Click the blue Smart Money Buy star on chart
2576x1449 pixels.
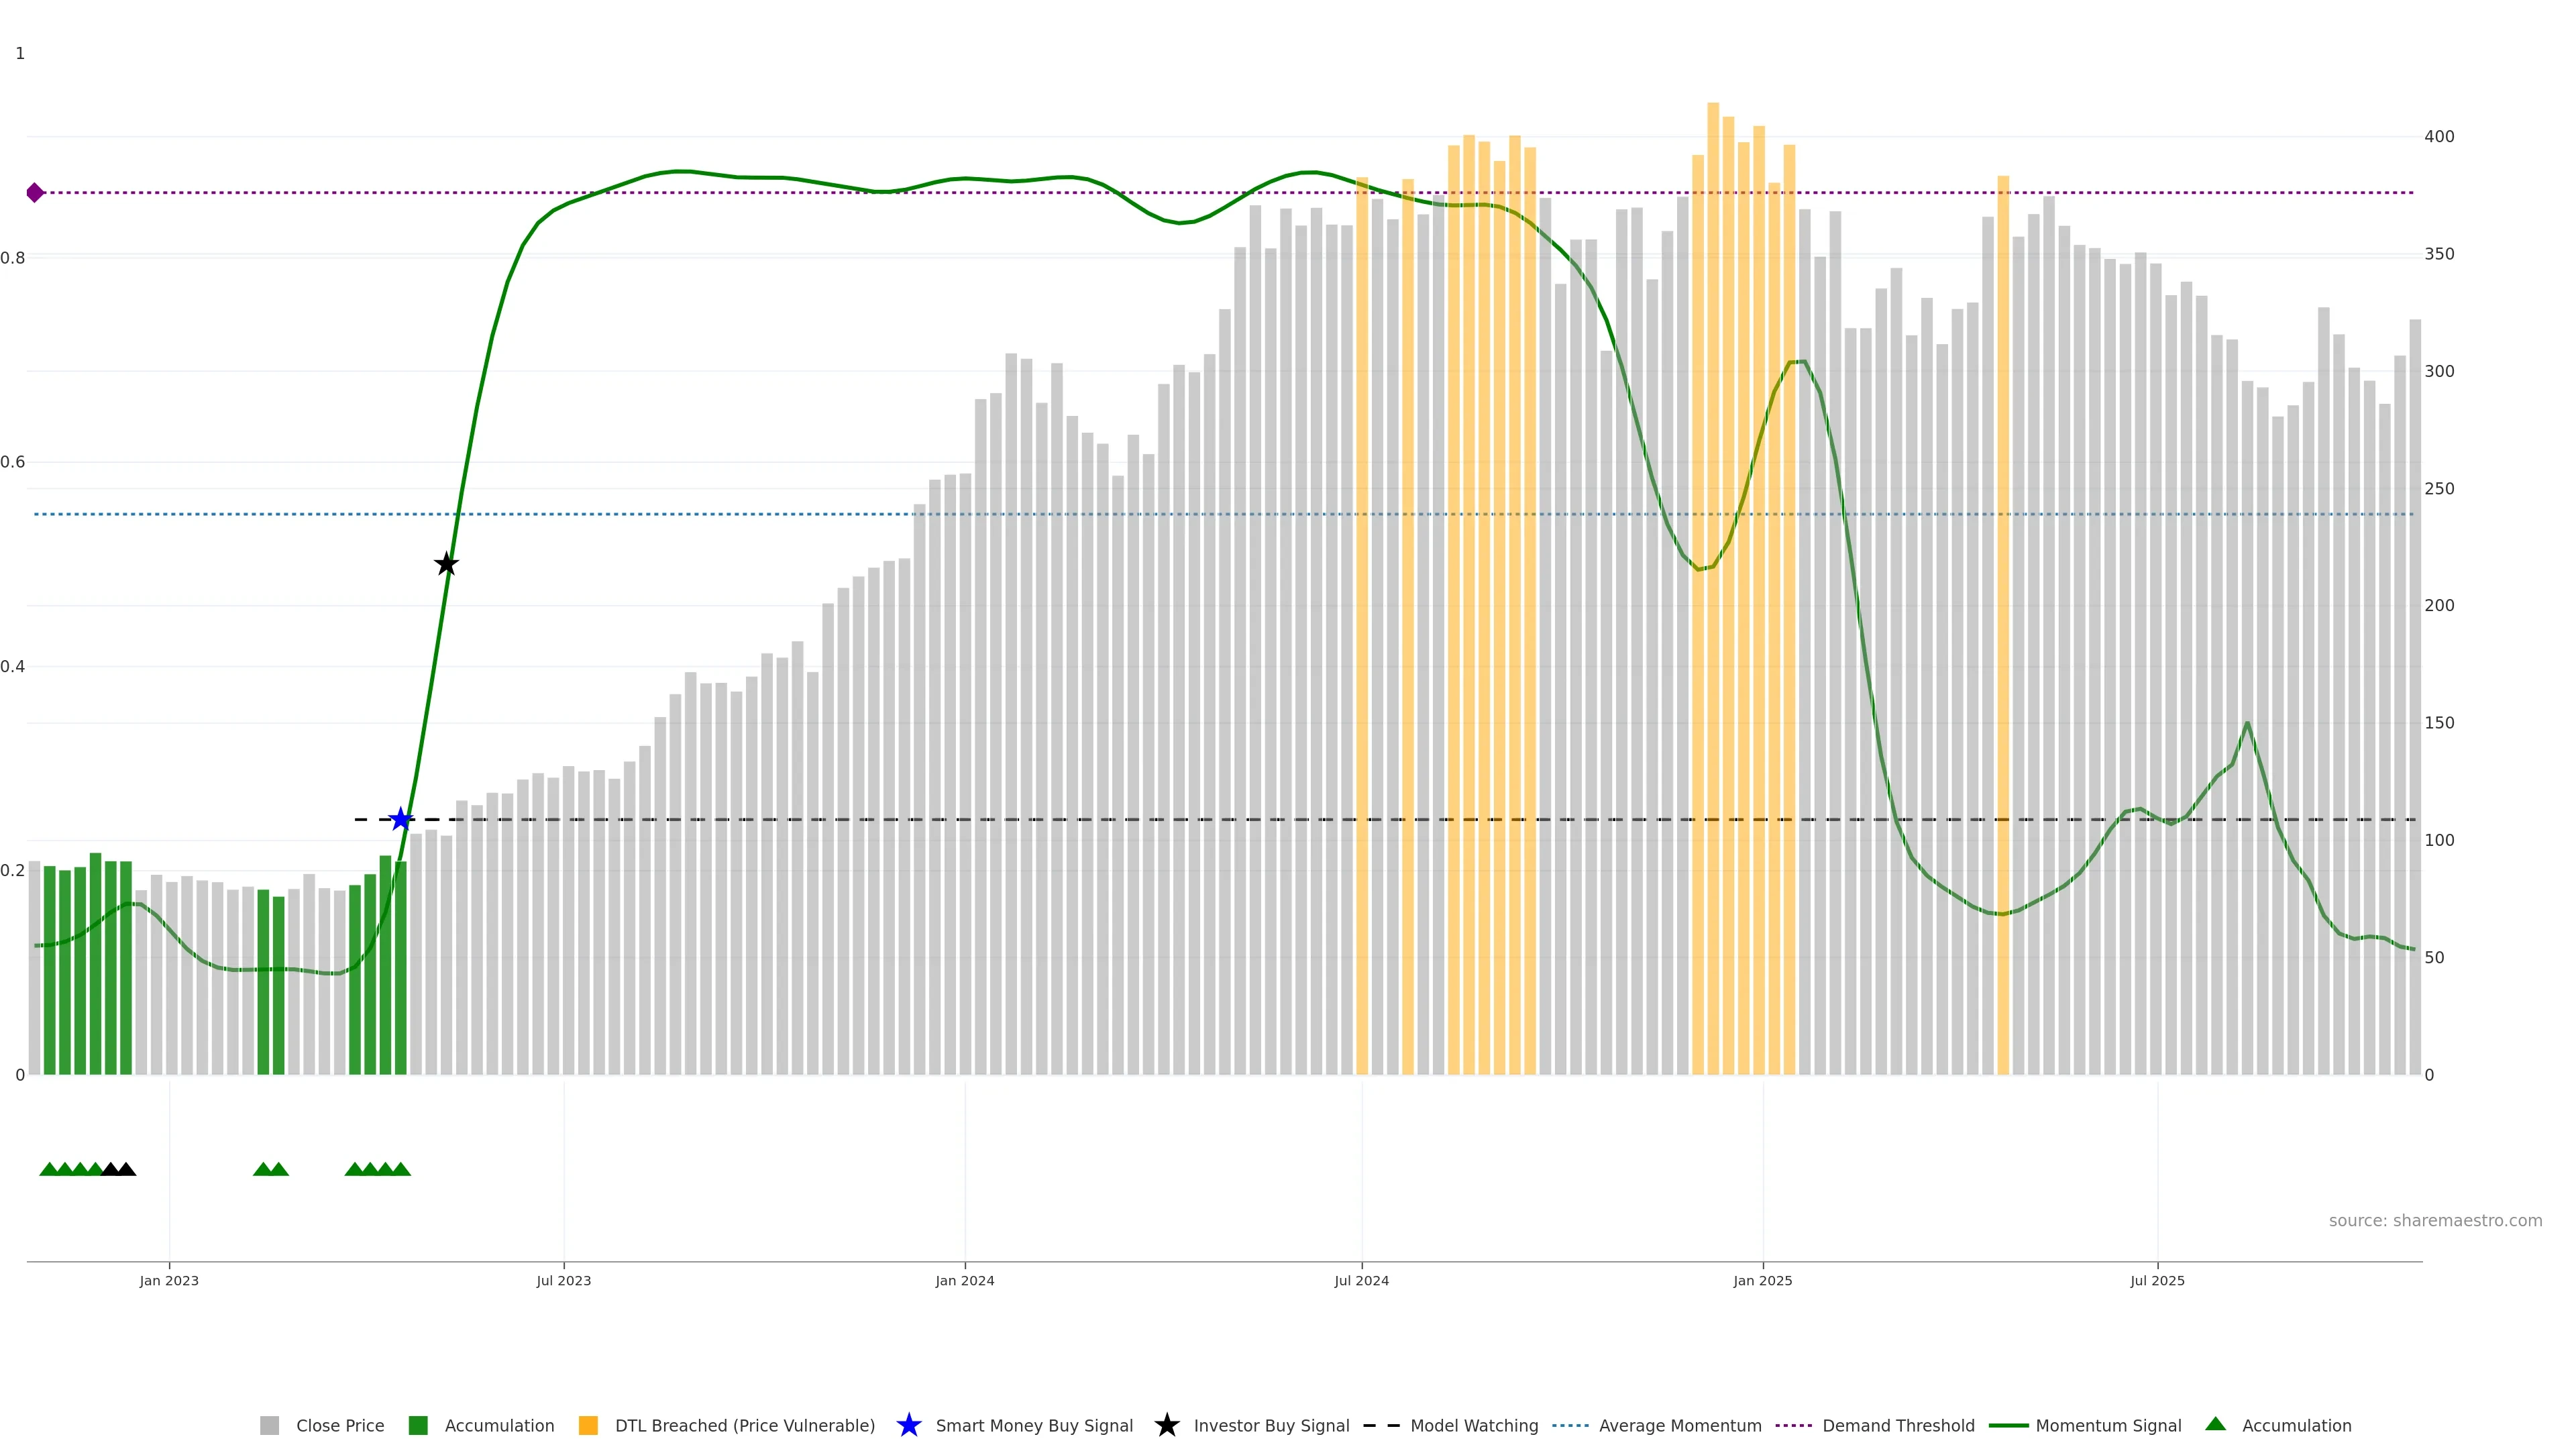(400, 819)
